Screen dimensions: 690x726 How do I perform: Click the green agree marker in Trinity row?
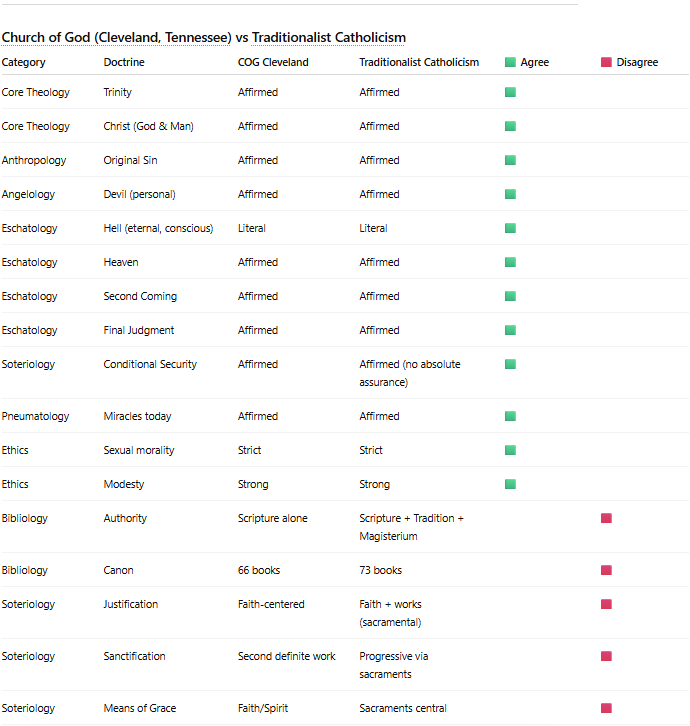tap(510, 92)
